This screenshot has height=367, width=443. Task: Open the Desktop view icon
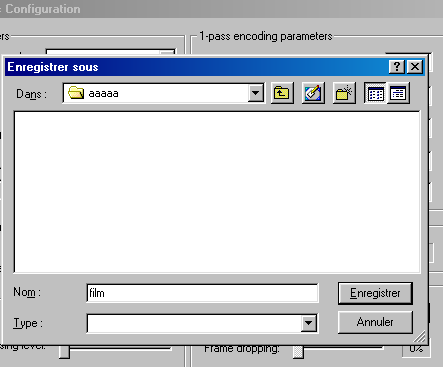coord(313,93)
